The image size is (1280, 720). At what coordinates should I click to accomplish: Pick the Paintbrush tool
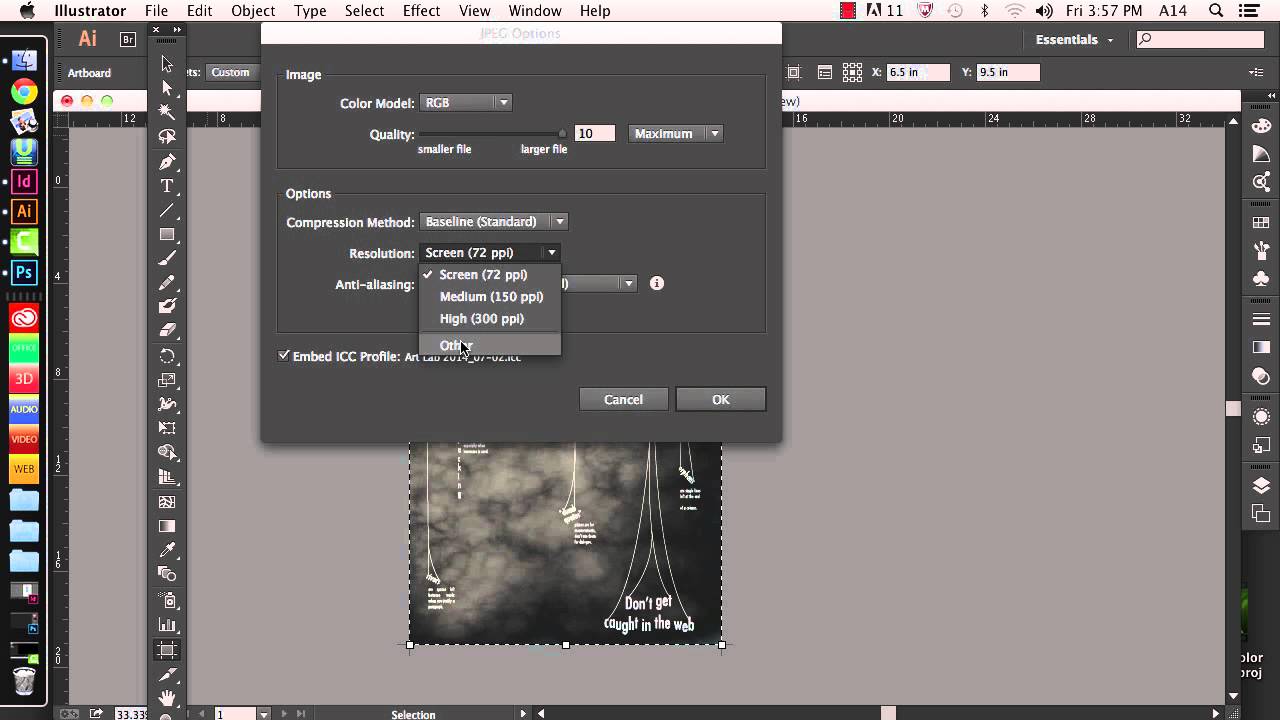click(167, 259)
